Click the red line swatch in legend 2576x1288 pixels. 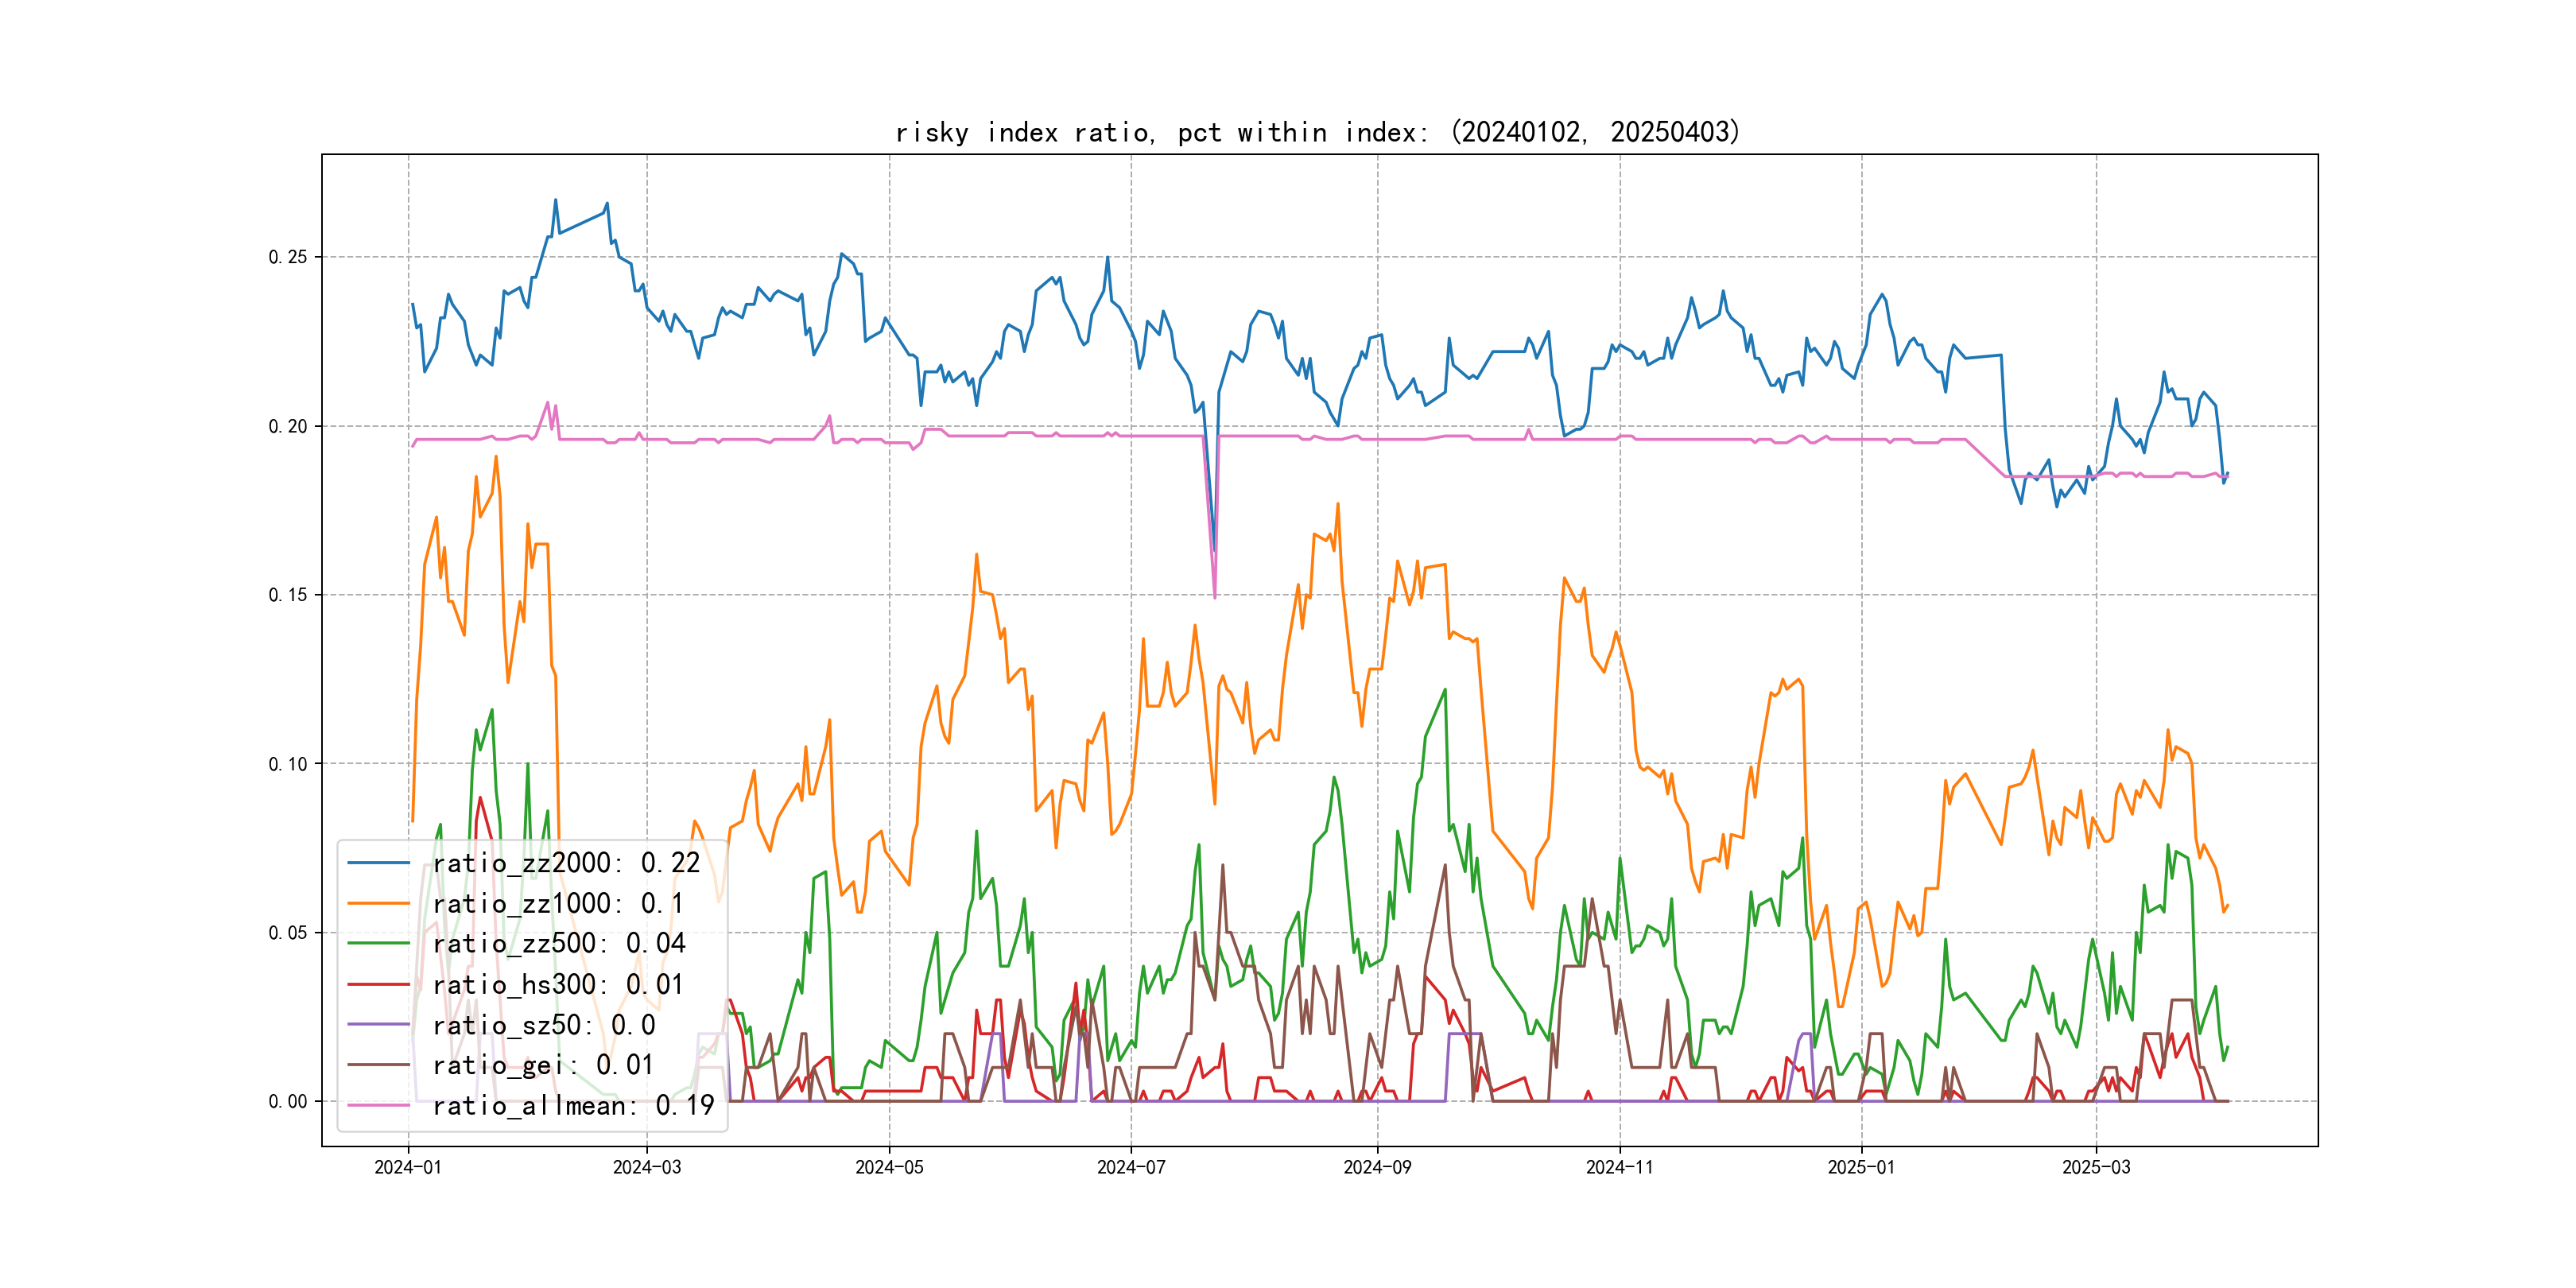coord(378,985)
